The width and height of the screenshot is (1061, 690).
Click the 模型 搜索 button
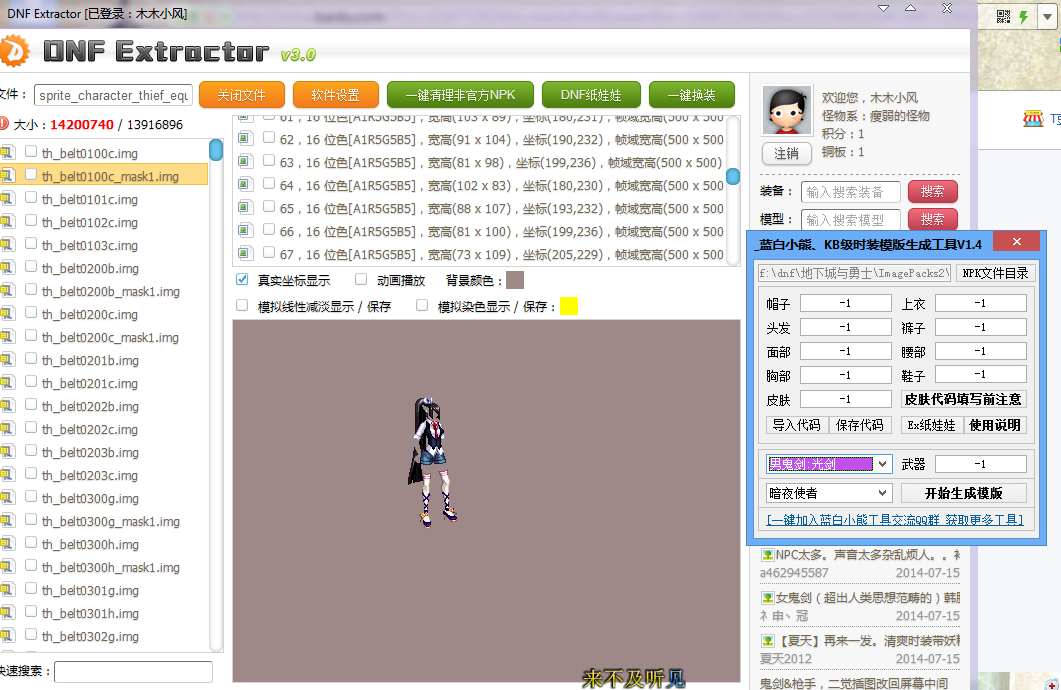932,220
